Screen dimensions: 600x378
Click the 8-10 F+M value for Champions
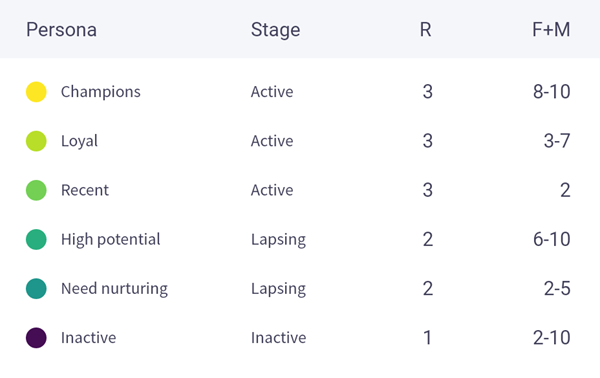pyautogui.click(x=551, y=92)
